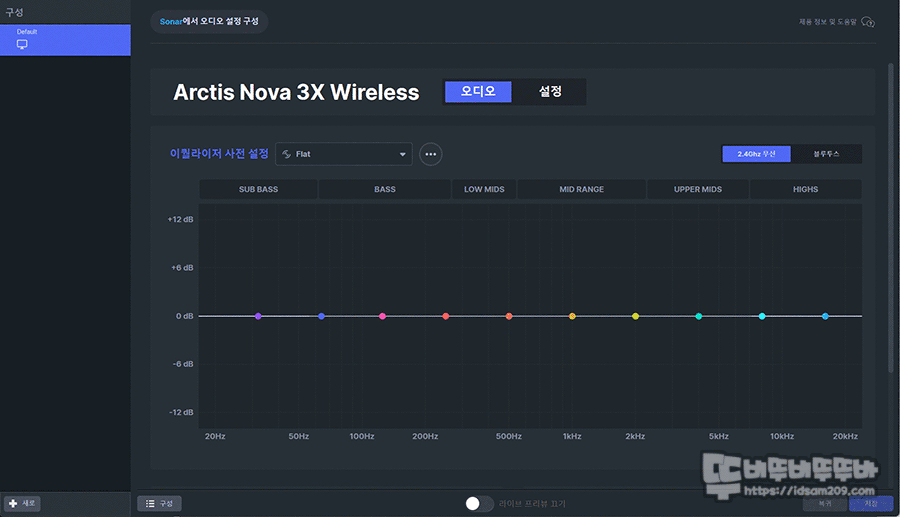
Task: Click the plus icon to add new config
Action: pos(13,503)
